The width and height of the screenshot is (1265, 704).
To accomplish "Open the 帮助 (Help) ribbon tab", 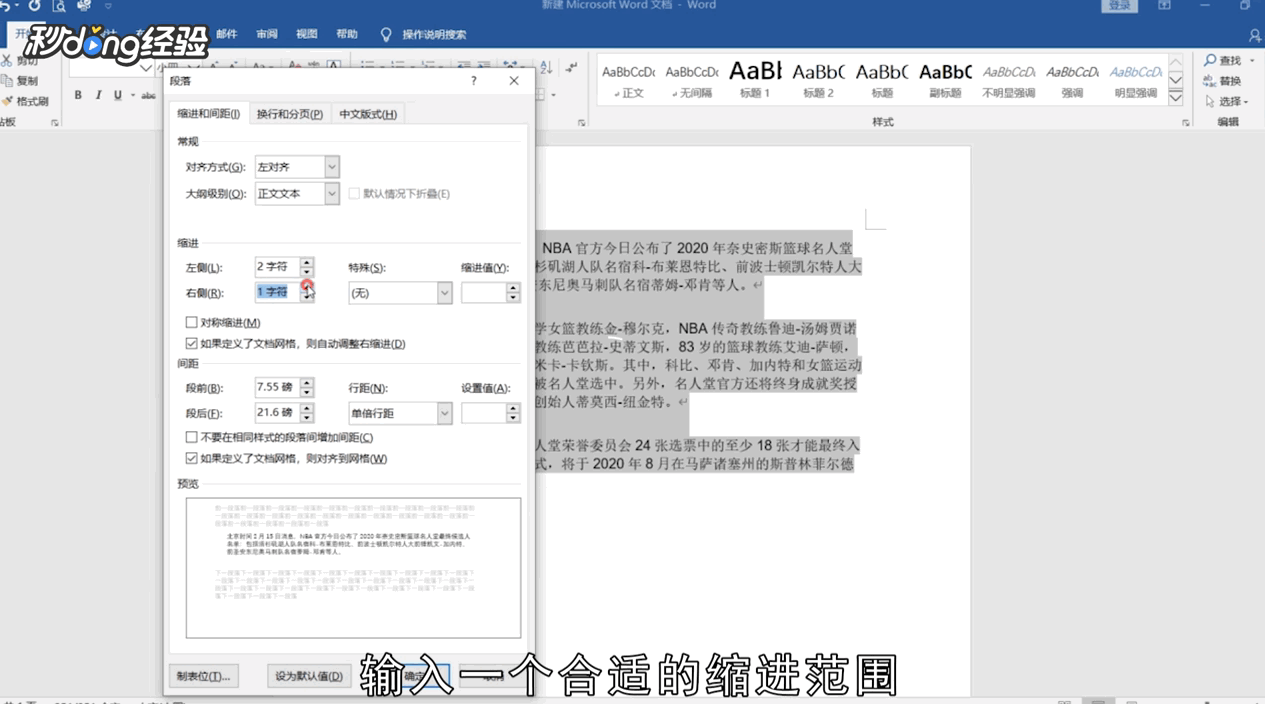I will click(x=347, y=34).
